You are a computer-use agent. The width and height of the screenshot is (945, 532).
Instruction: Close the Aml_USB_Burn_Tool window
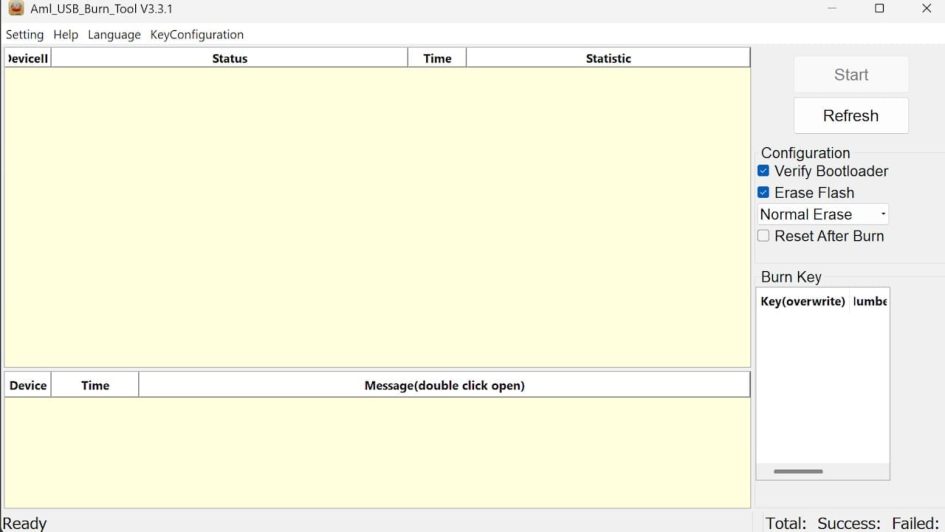(x=926, y=8)
